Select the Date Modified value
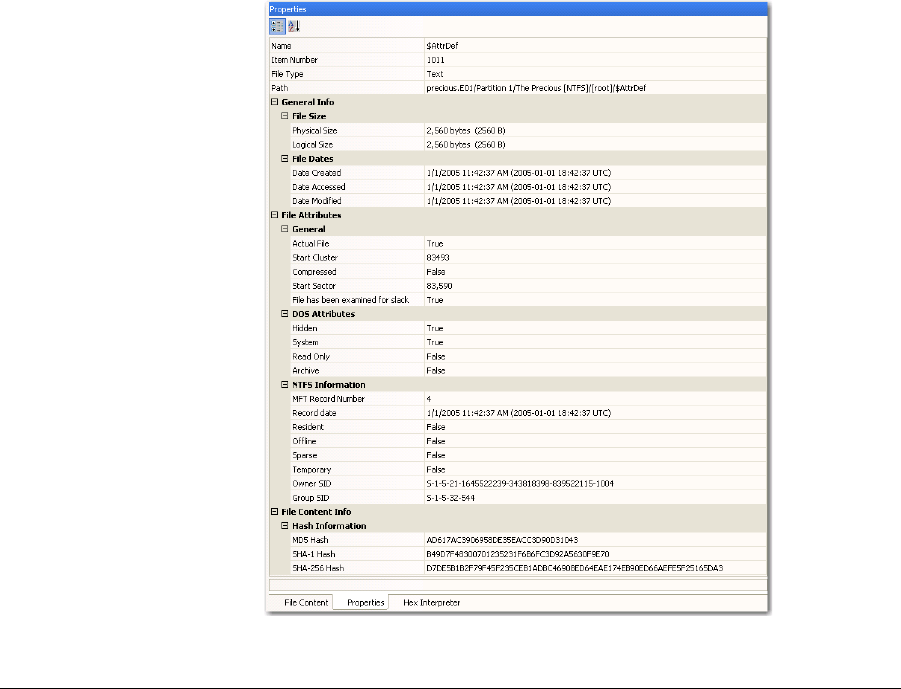Viewport: 901px width, 689px height. [x=519, y=201]
